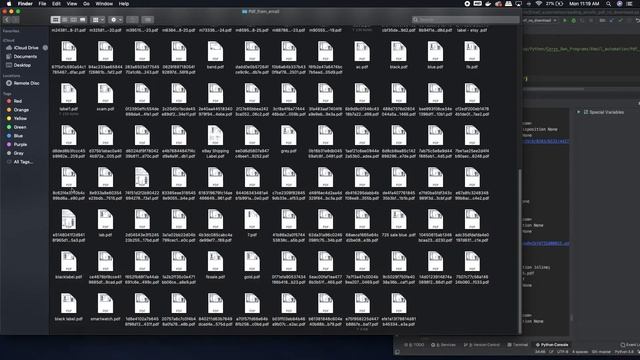The height and width of the screenshot is (360, 640).
Task: Open Spotlight search in menu bar
Action: click(608, 4)
